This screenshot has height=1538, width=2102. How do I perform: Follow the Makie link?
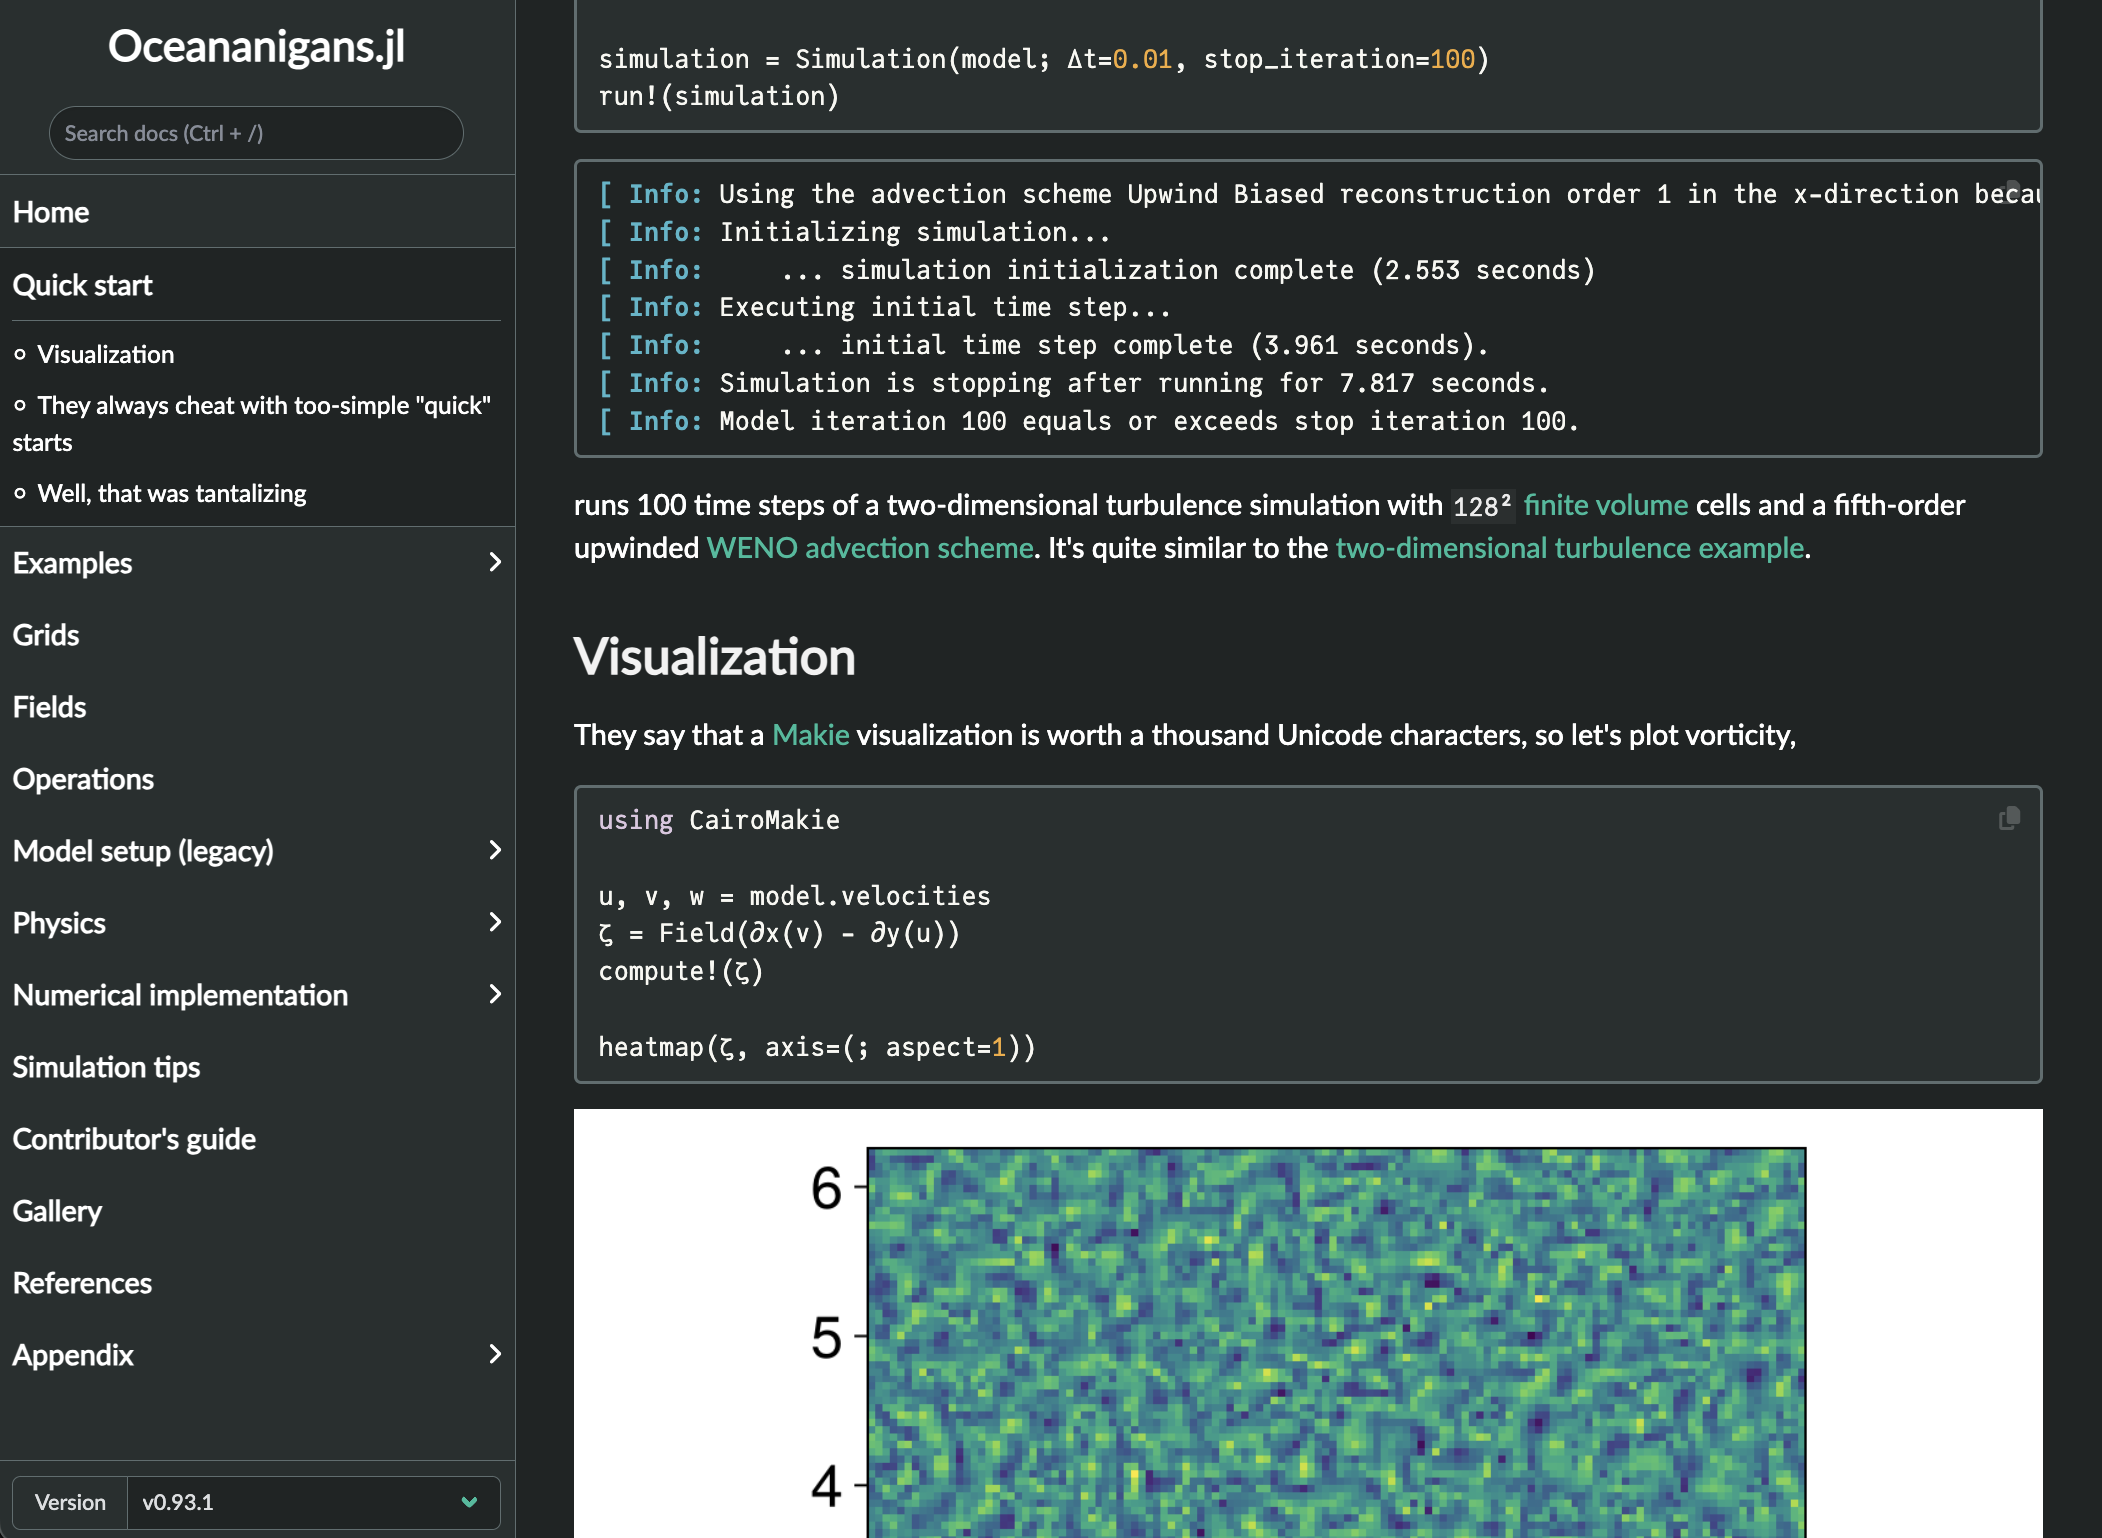[x=811, y=735]
